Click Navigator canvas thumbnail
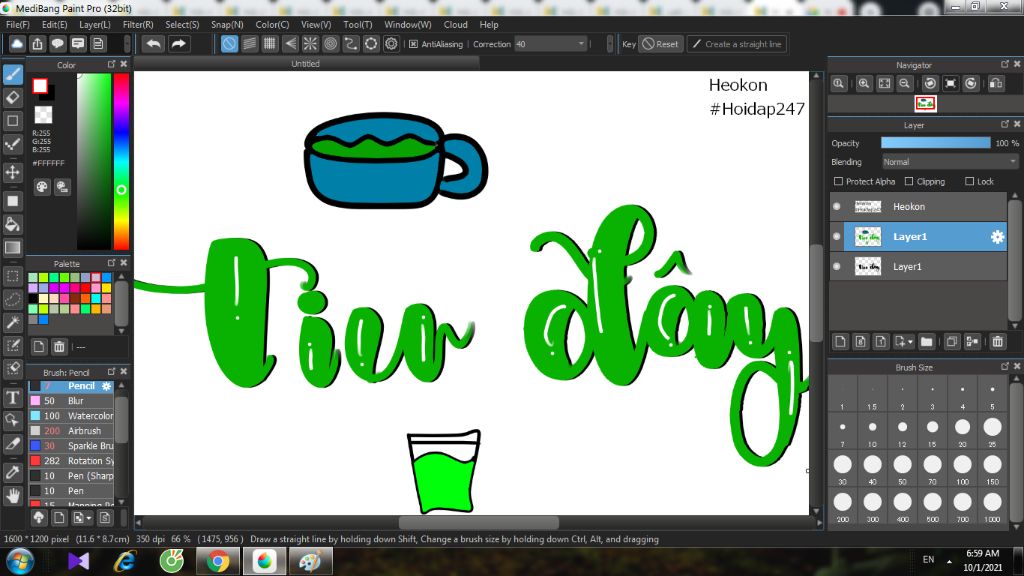 point(925,104)
